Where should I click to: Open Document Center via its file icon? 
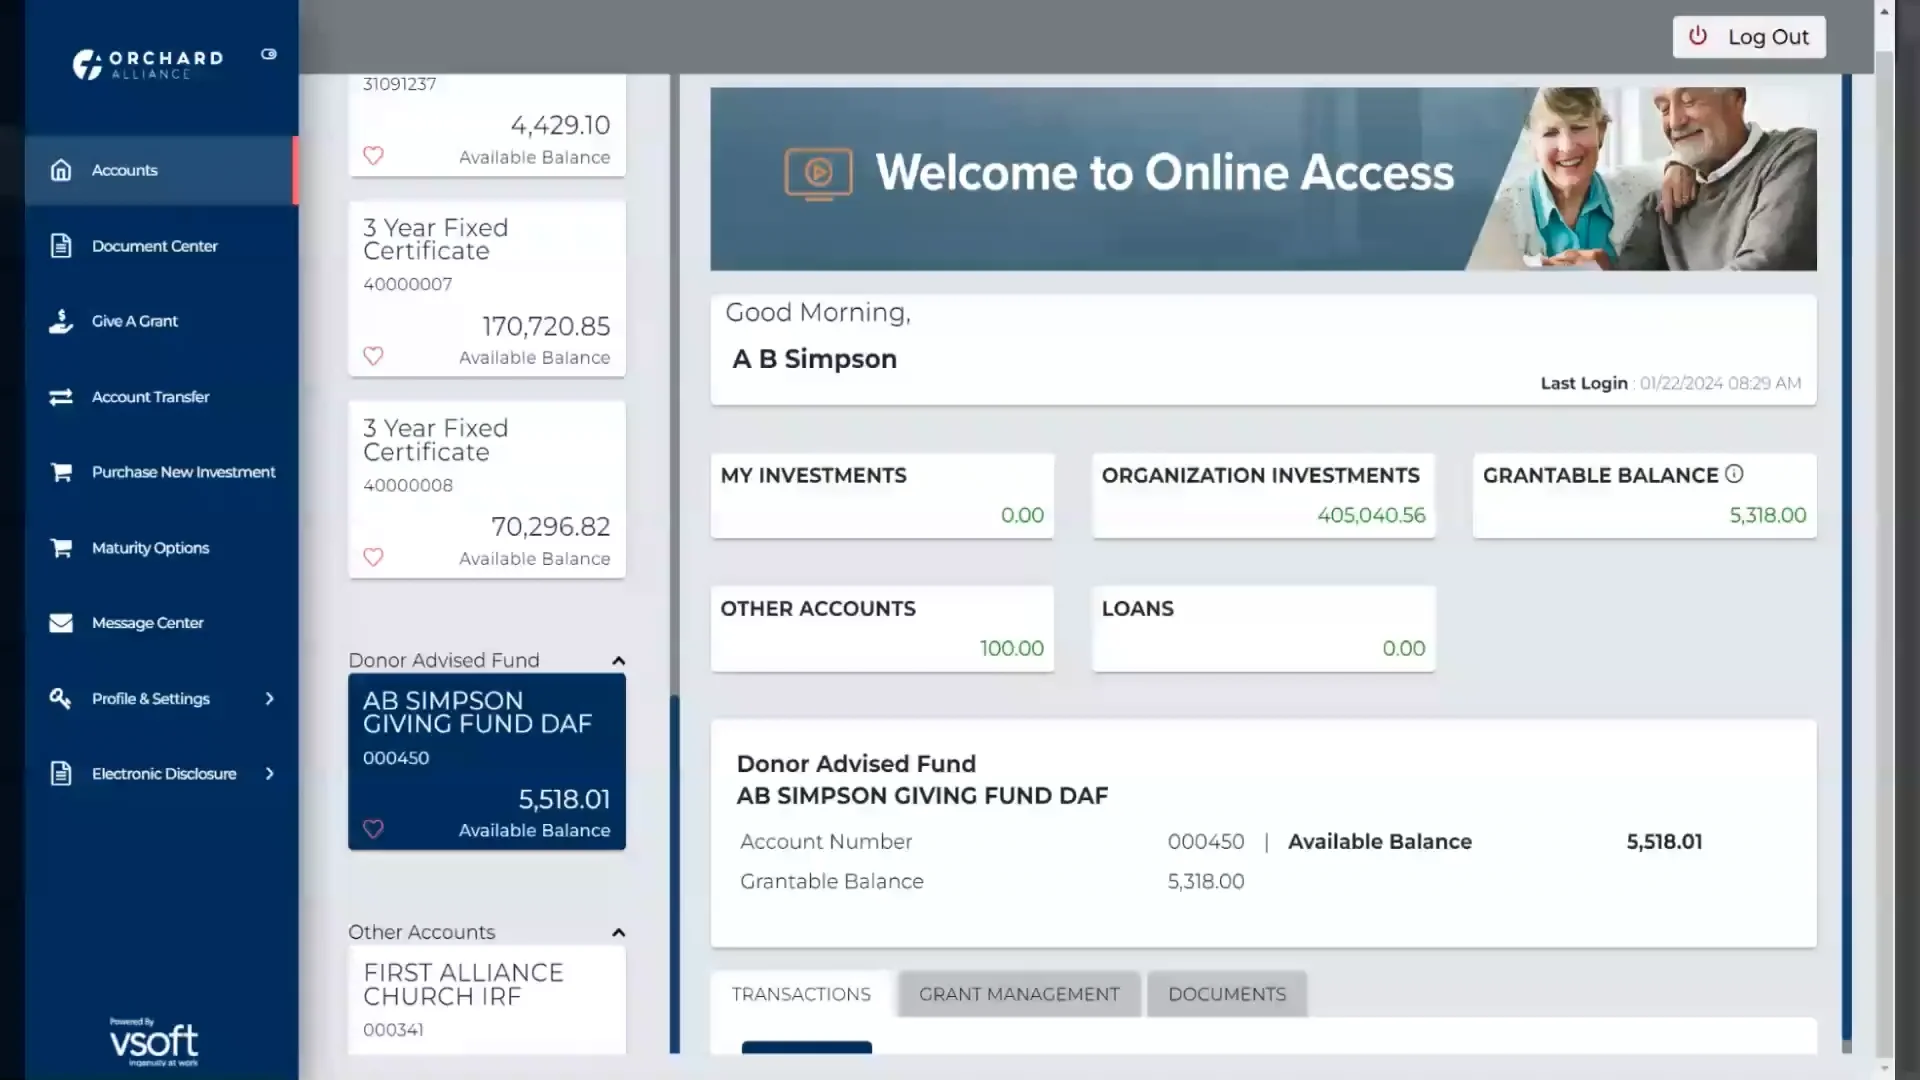[x=61, y=246]
